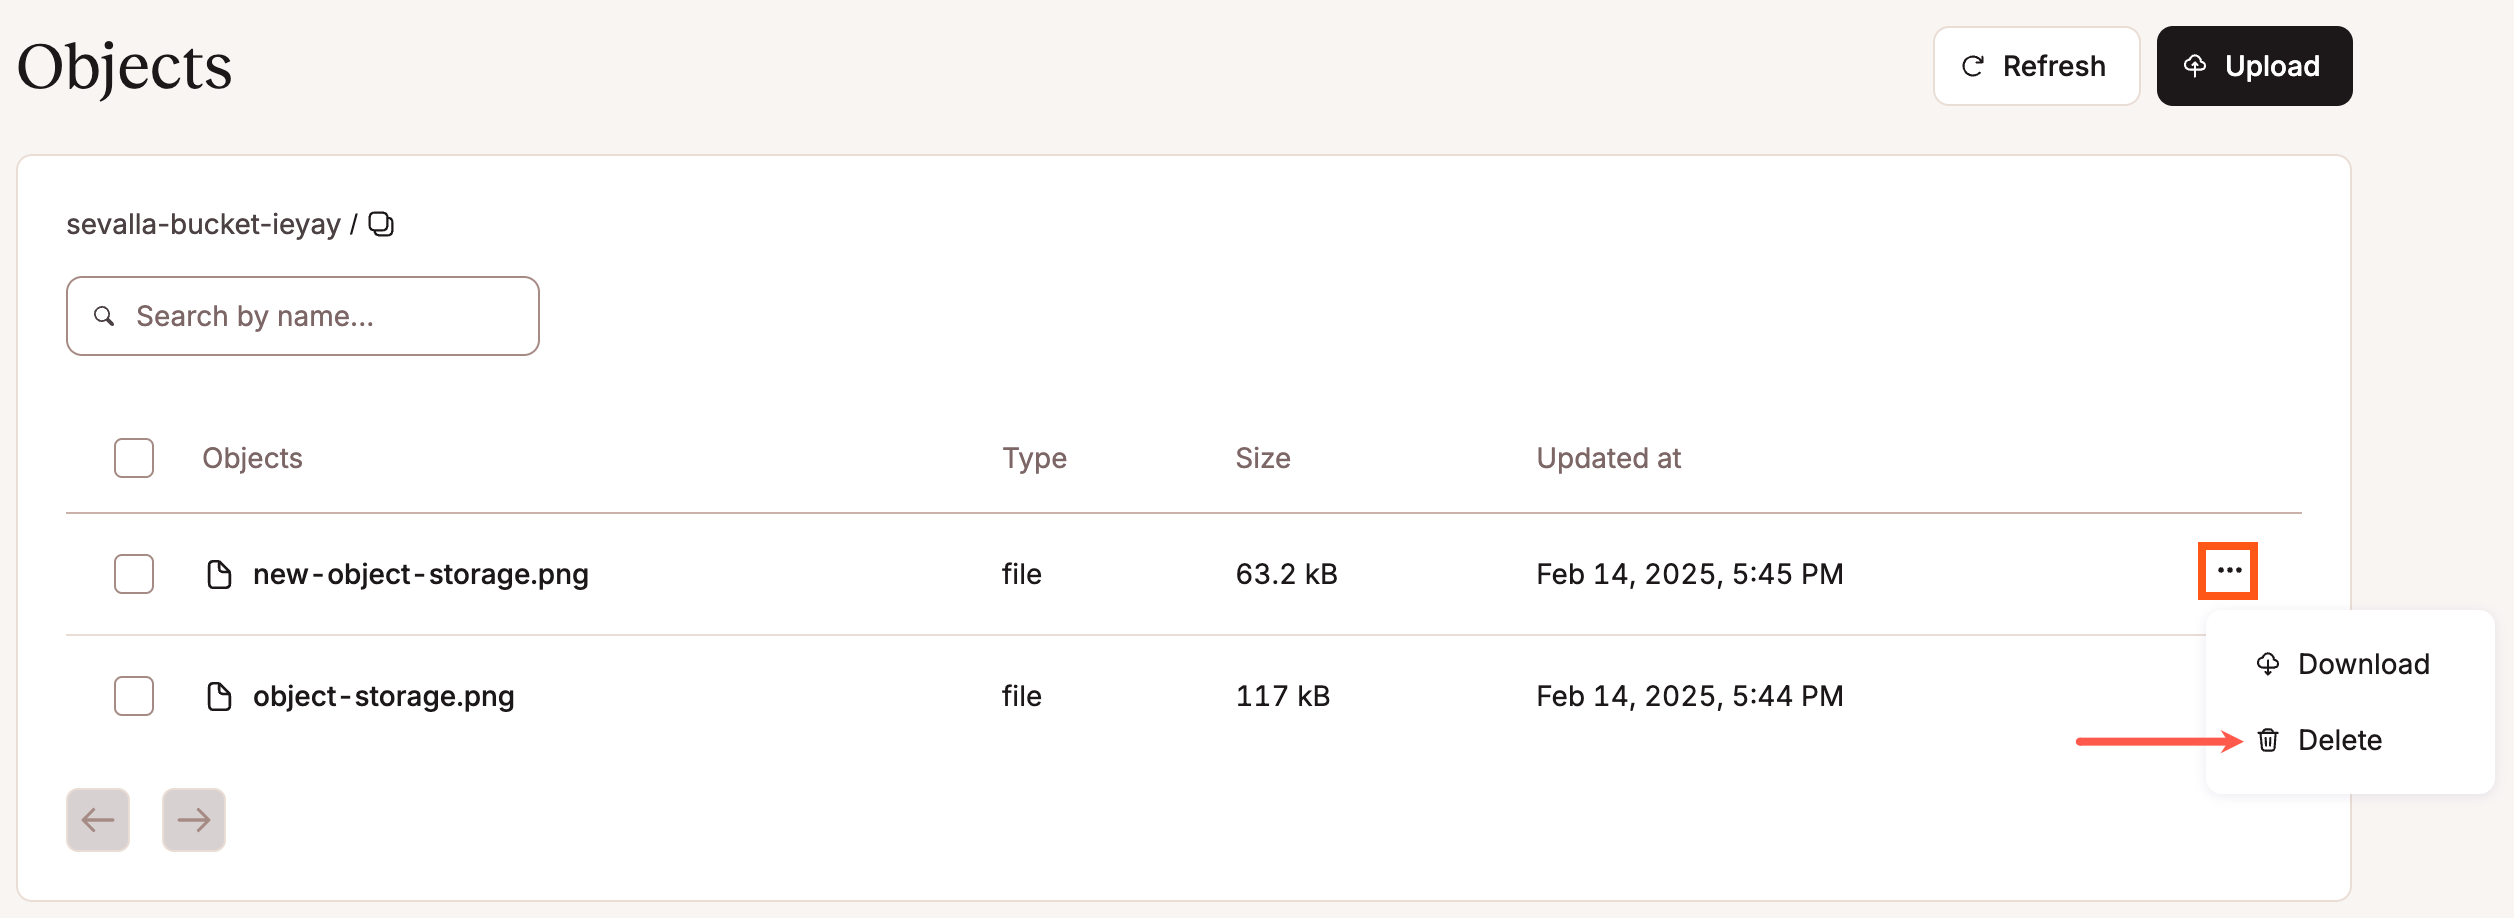Click the next page arrow
Viewport: 2514px width, 918px height.
coord(193,819)
